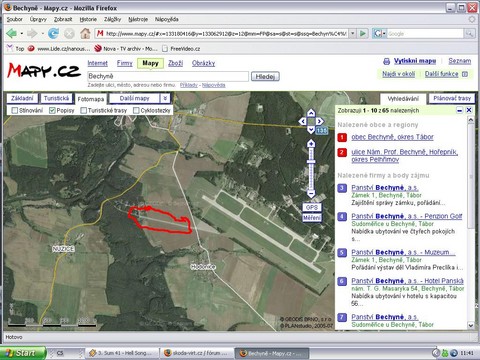
Task: Open the Další mapy dropdown arrow
Action: click(165, 98)
